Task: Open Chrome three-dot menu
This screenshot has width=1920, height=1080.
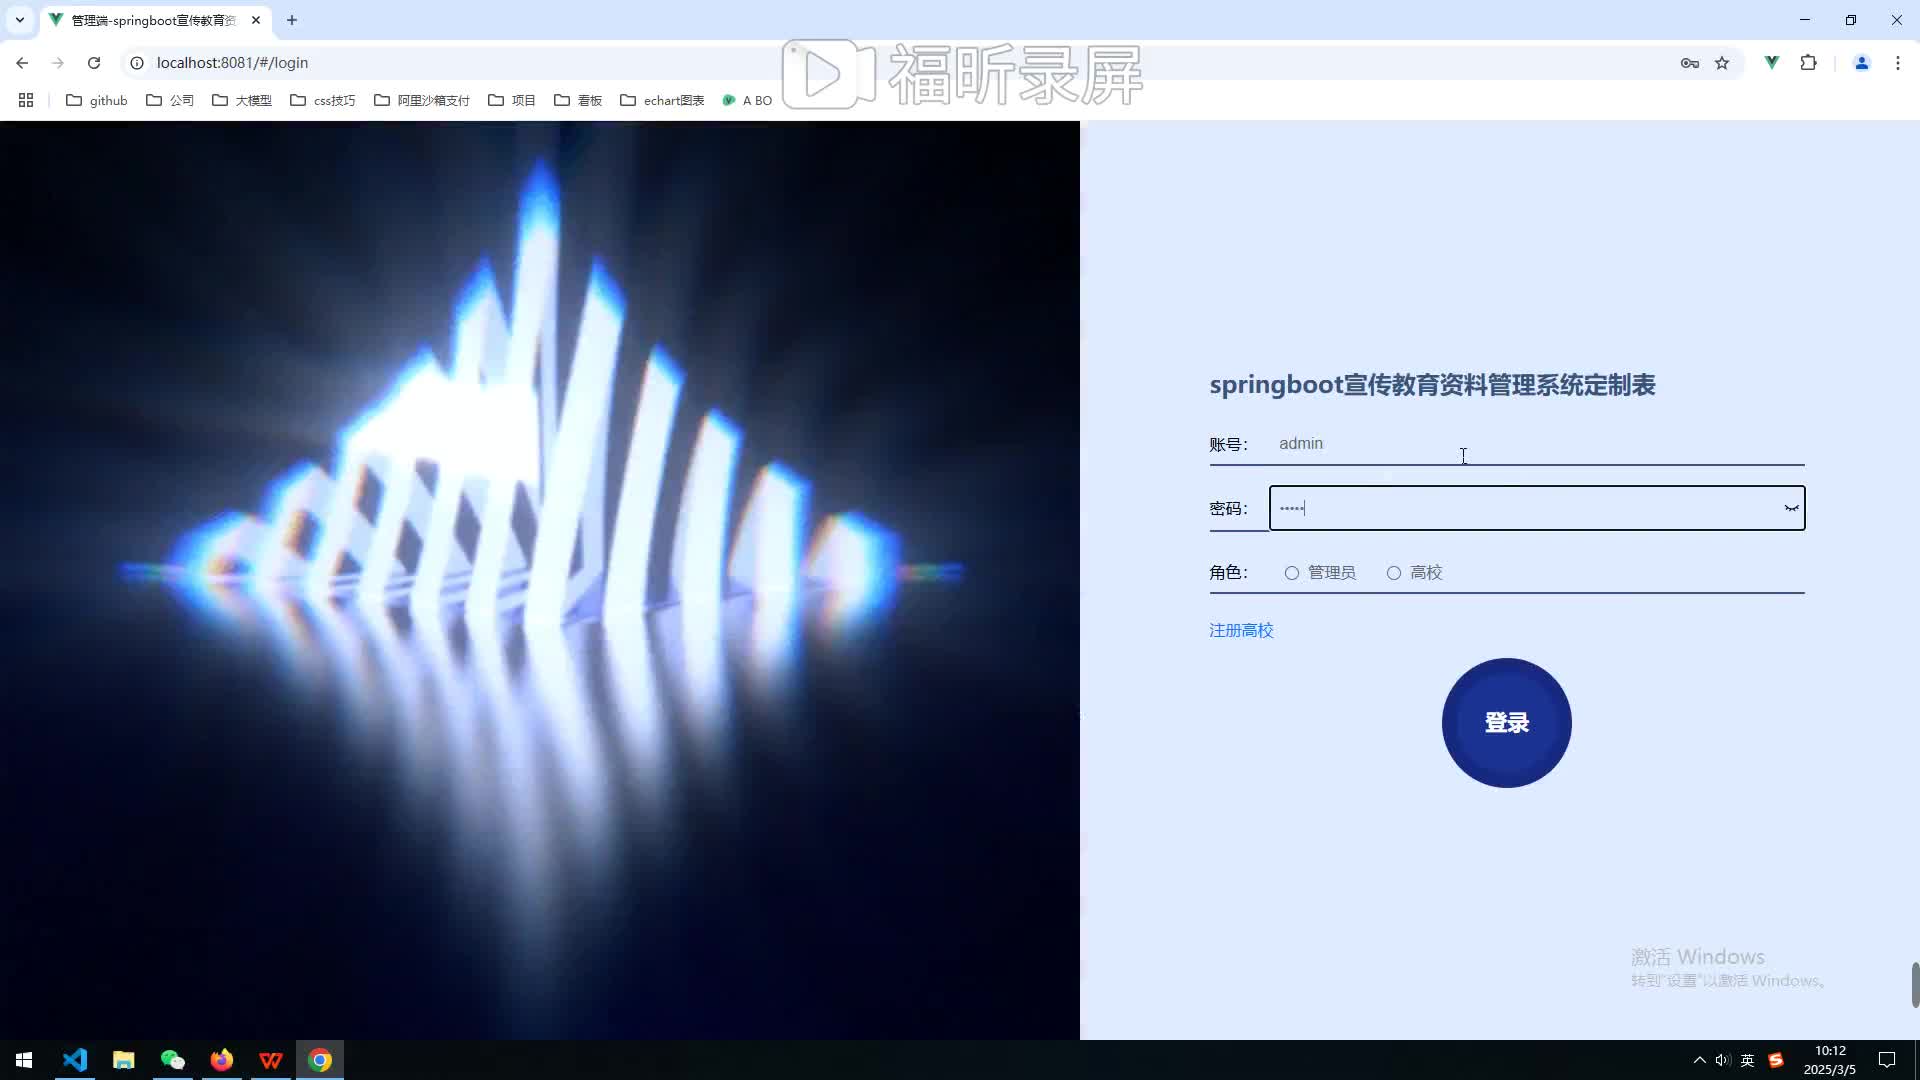Action: coord(1897,63)
